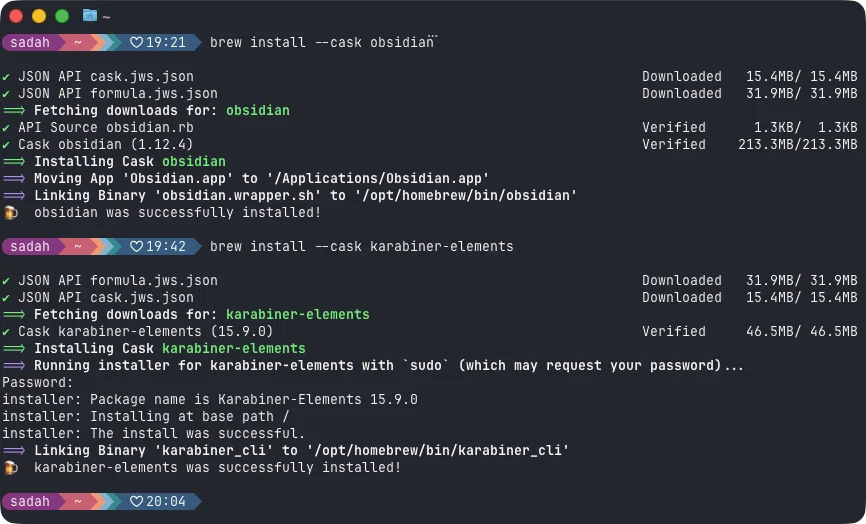This screenshot has height=524, width=866.
Task: Click the heart icon next to 19:42
Action: tap(136, 247)
